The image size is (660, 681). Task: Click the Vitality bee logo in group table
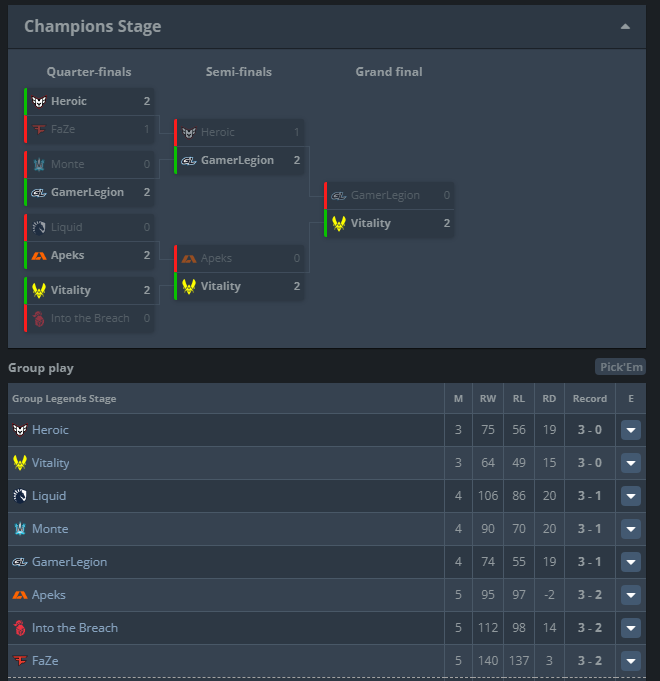20,463
